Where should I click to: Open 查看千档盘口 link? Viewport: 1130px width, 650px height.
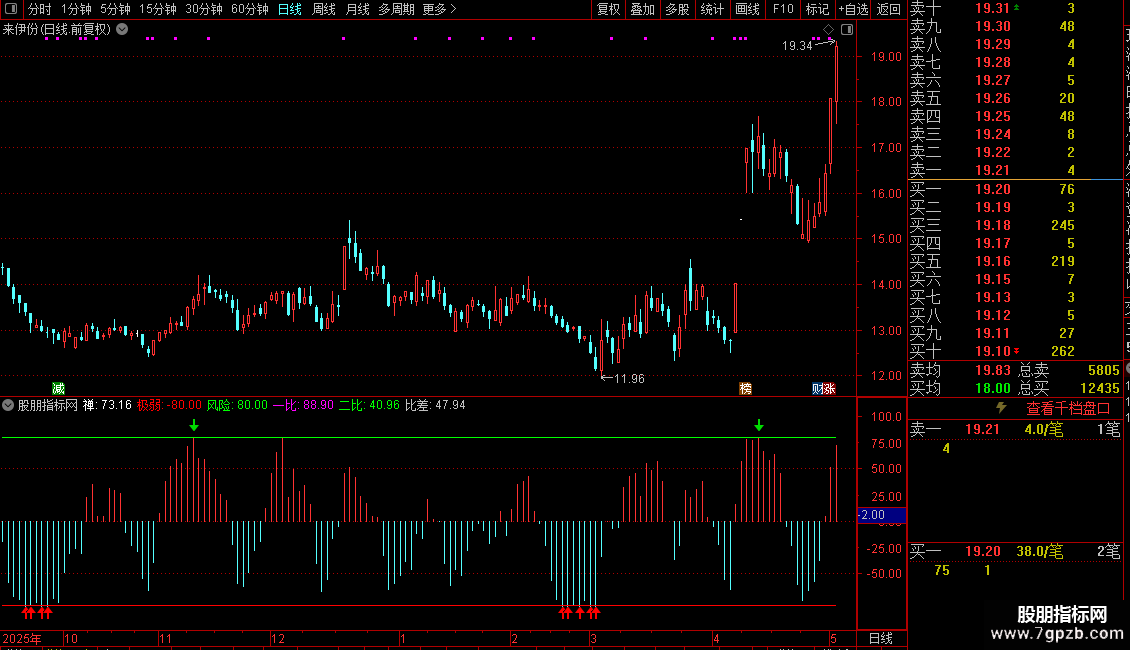1068,409
